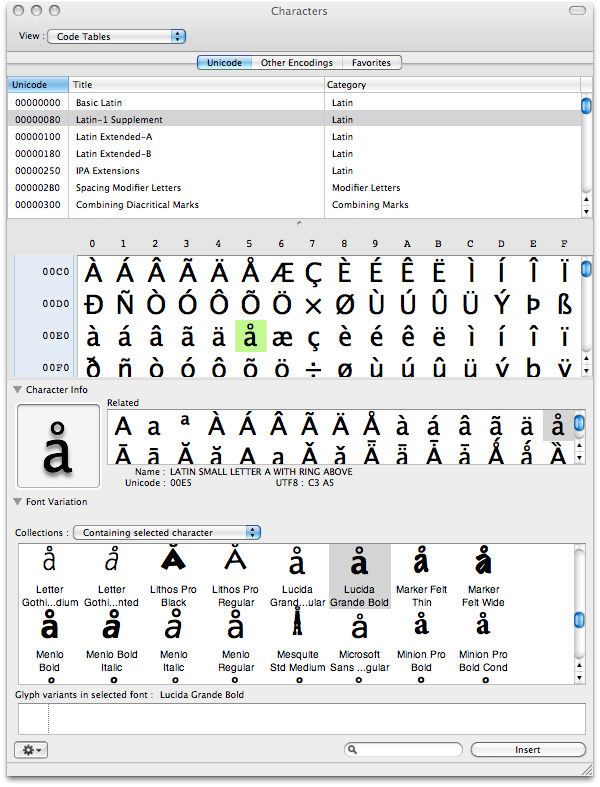Image resolution: width=600 pixels, height=787 pixels.
Task: Click the character grid scrollbar thumb
Action: click(x=586, y=269)
